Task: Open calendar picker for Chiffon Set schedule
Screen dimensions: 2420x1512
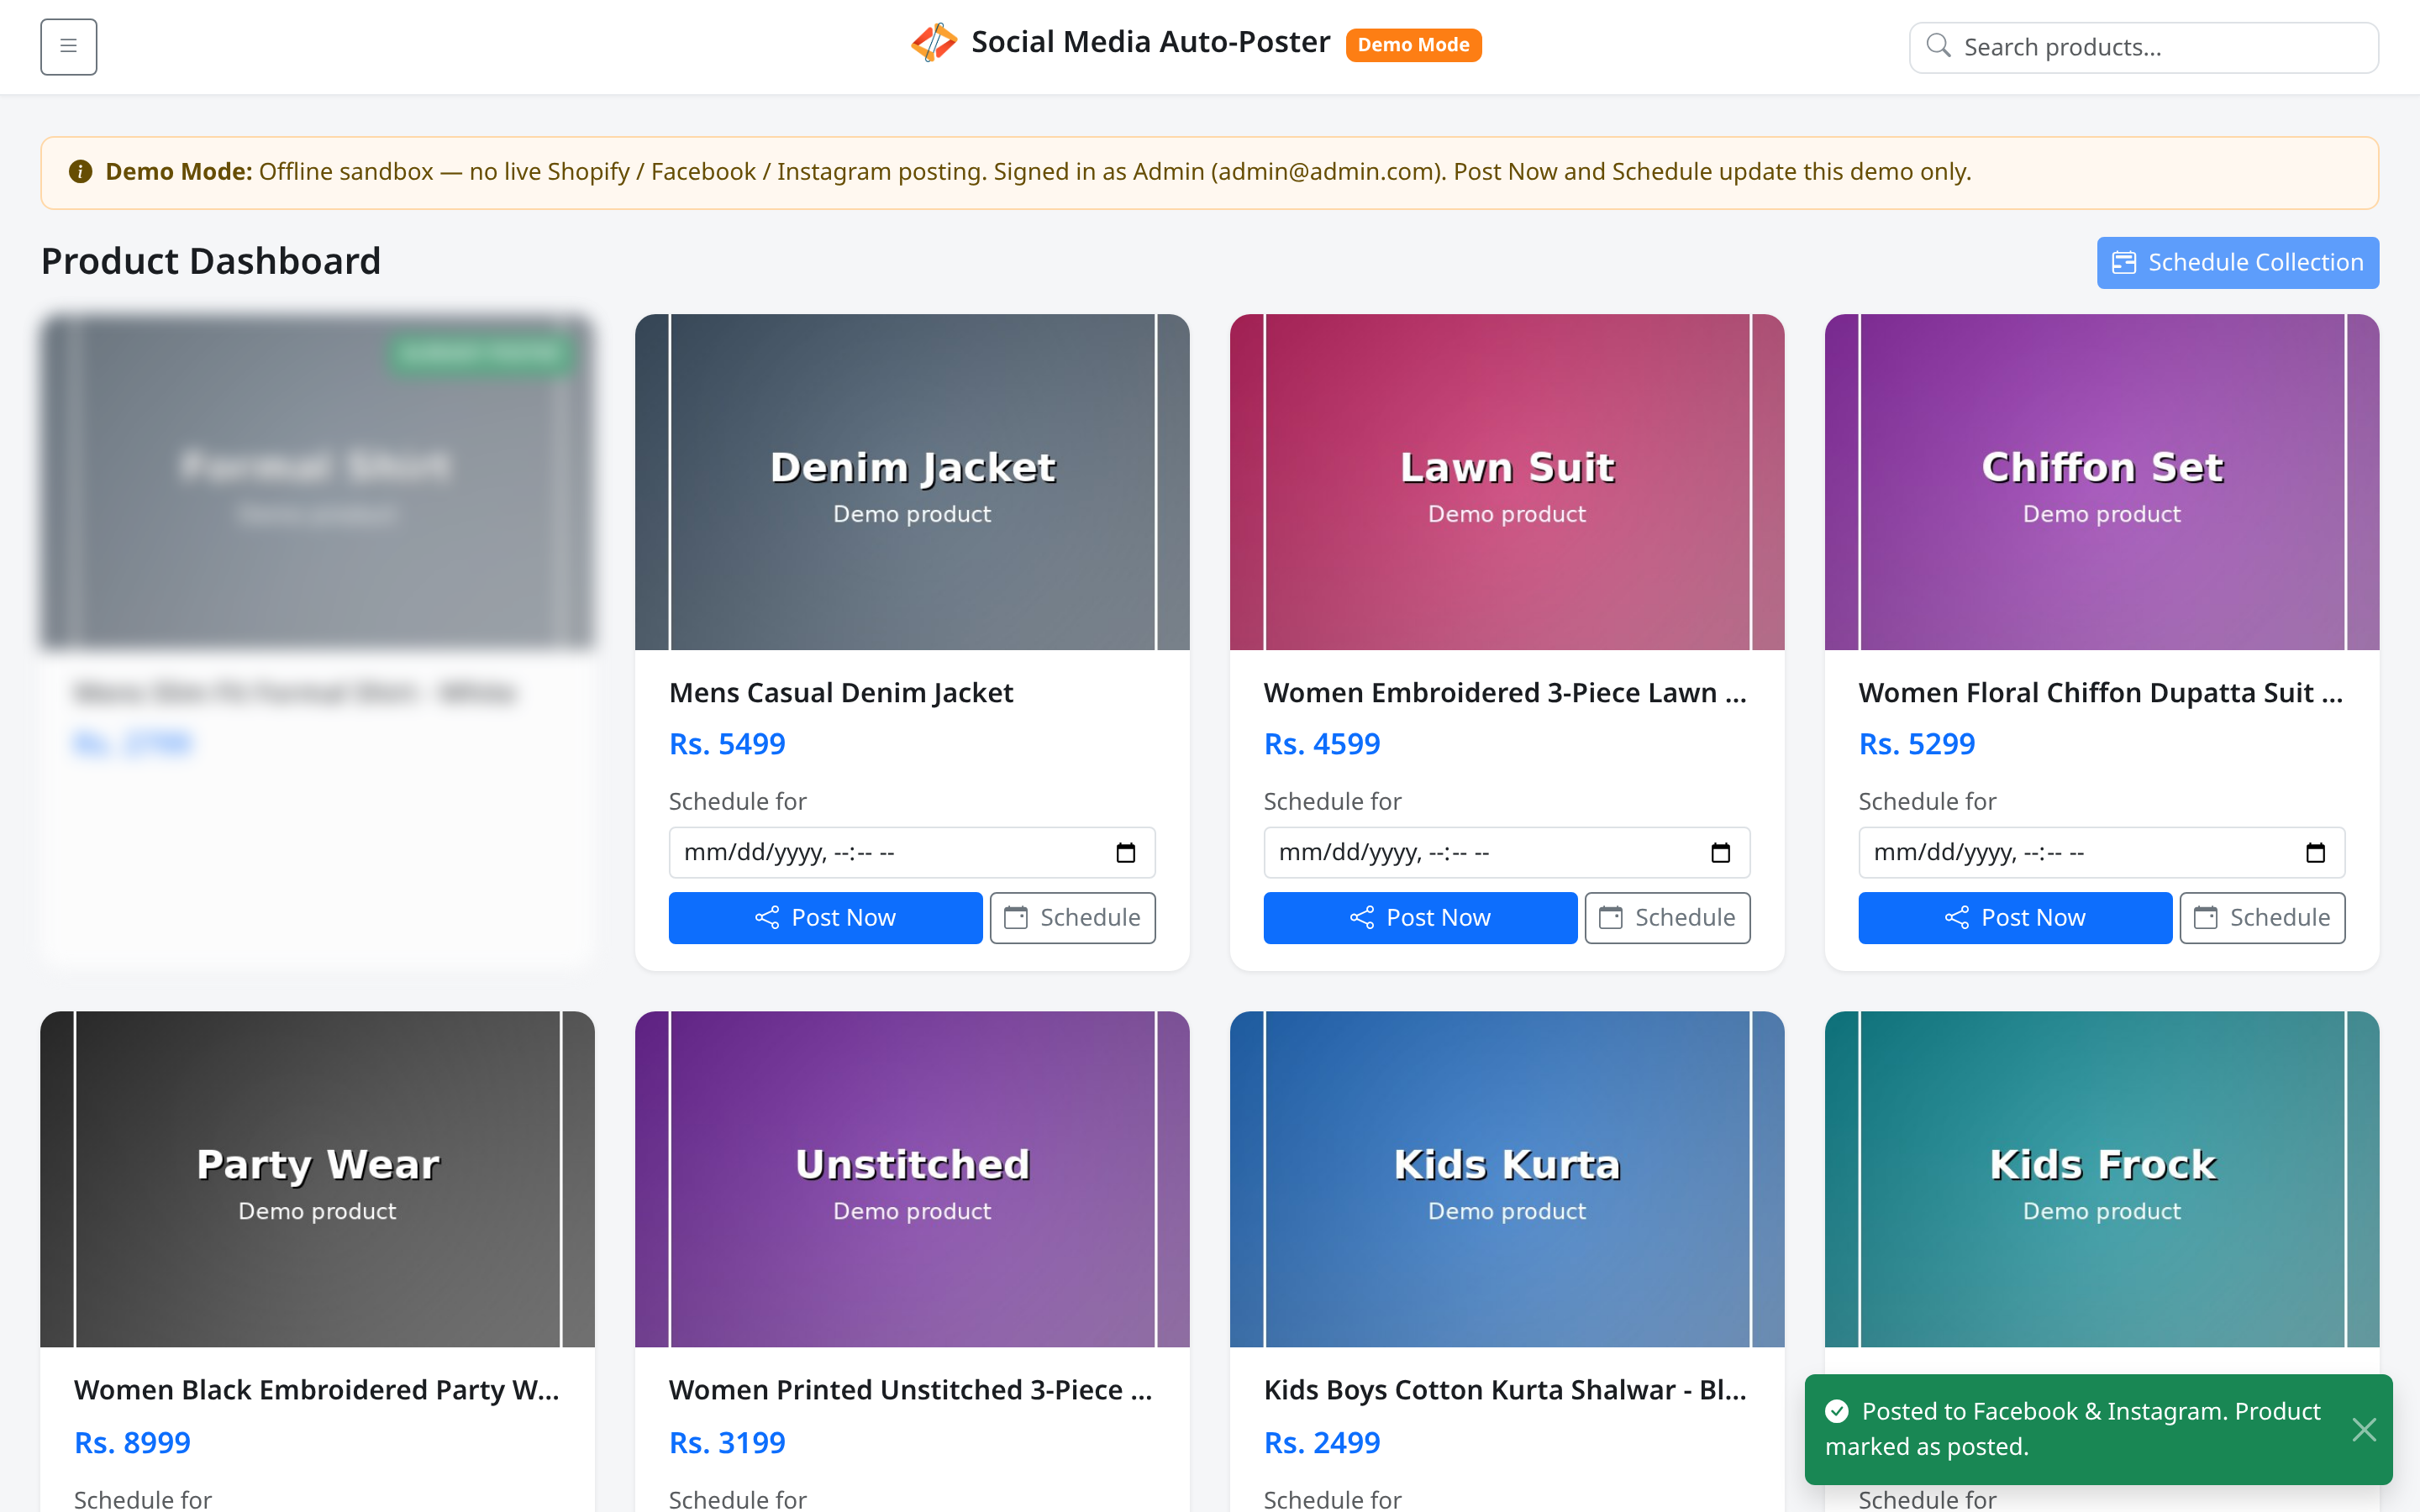Action: 2315,853
